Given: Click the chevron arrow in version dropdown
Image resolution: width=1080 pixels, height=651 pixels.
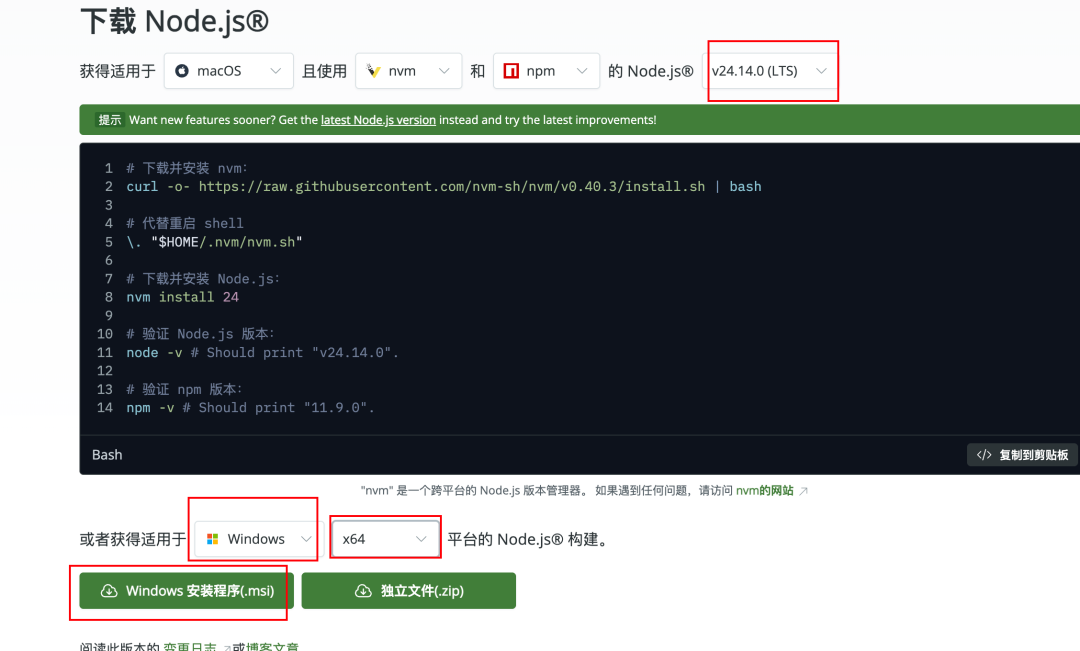Looking at the screenshot, I should [x=821, y=71].
